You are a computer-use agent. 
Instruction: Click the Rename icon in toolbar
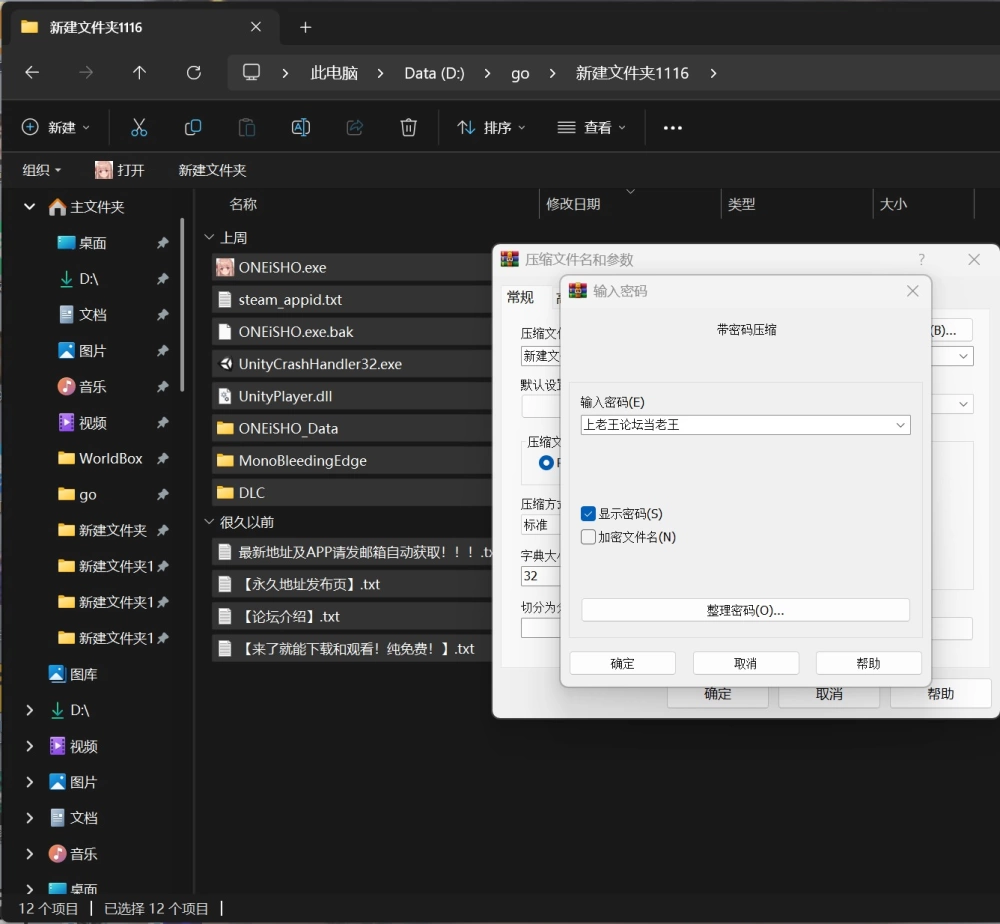pyautogui.click(x=300, y=128)
